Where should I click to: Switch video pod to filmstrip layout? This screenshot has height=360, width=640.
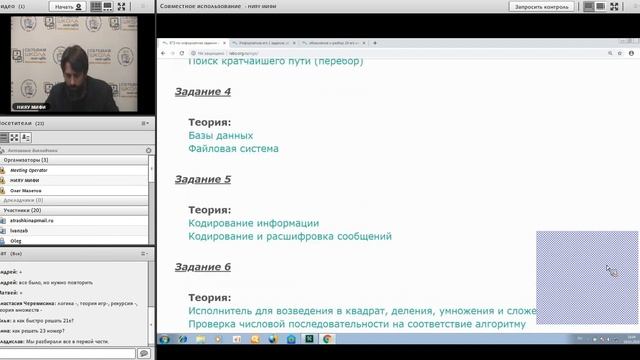[x=108, y=7]
